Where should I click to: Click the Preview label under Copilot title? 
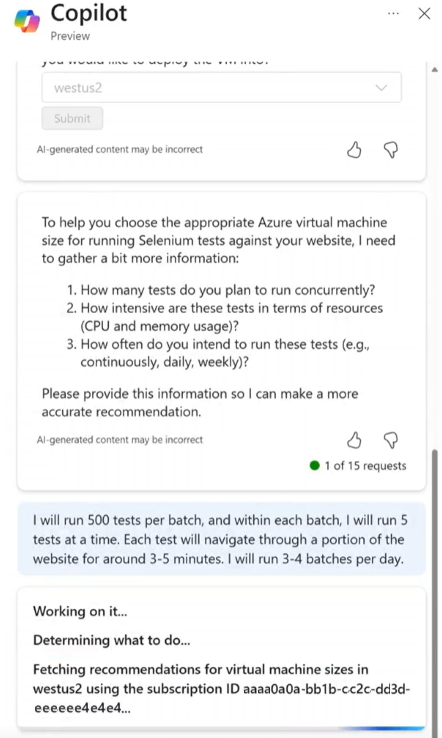(x=70, y=36)
